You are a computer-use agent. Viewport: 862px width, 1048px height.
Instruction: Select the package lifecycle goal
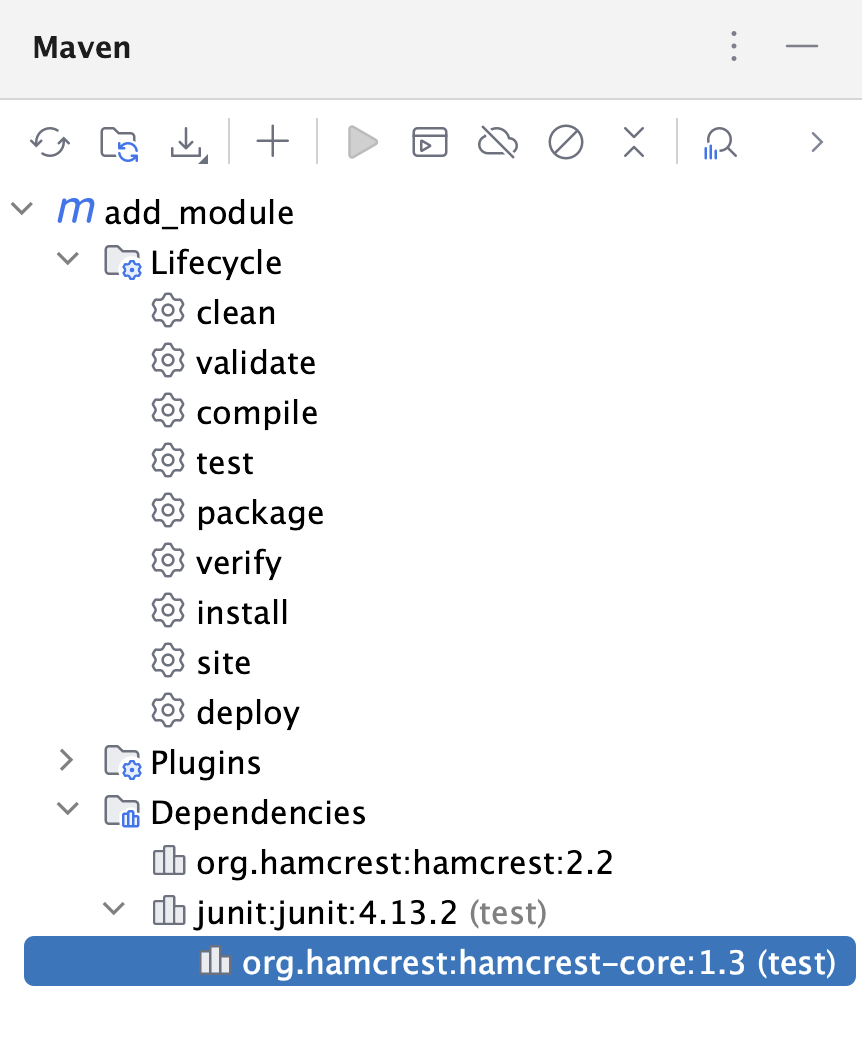coord(260,512)
